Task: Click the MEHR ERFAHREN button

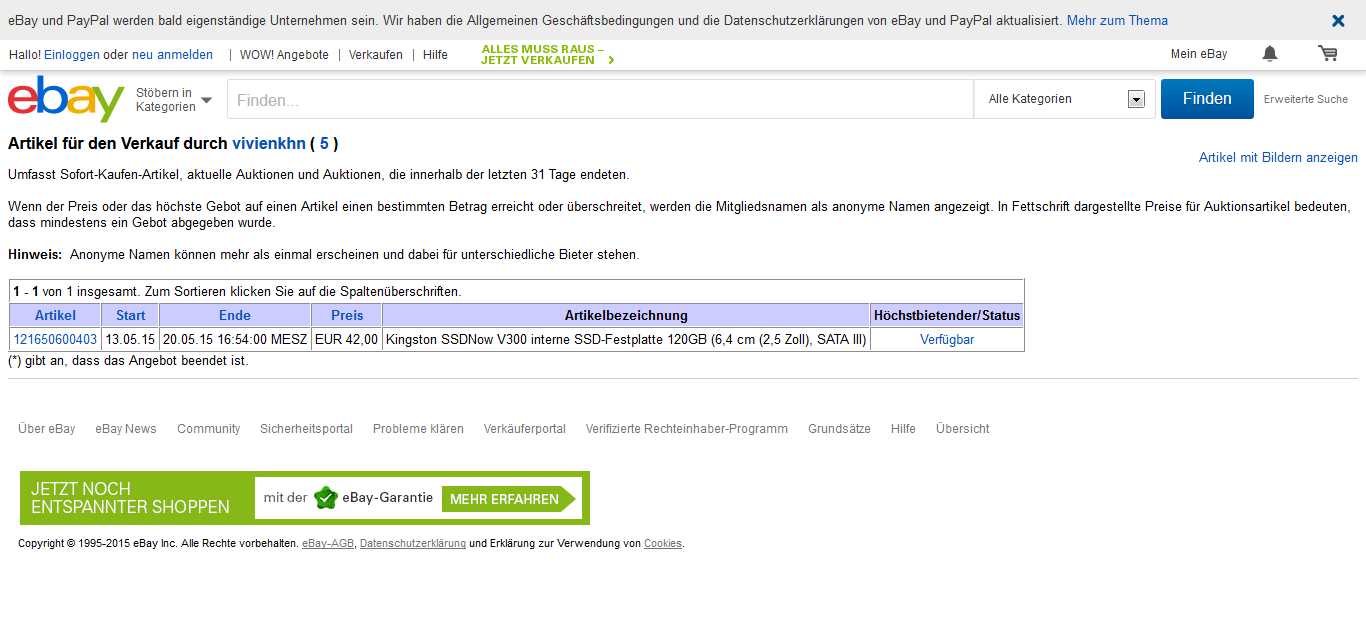Action: coord(505,499)
